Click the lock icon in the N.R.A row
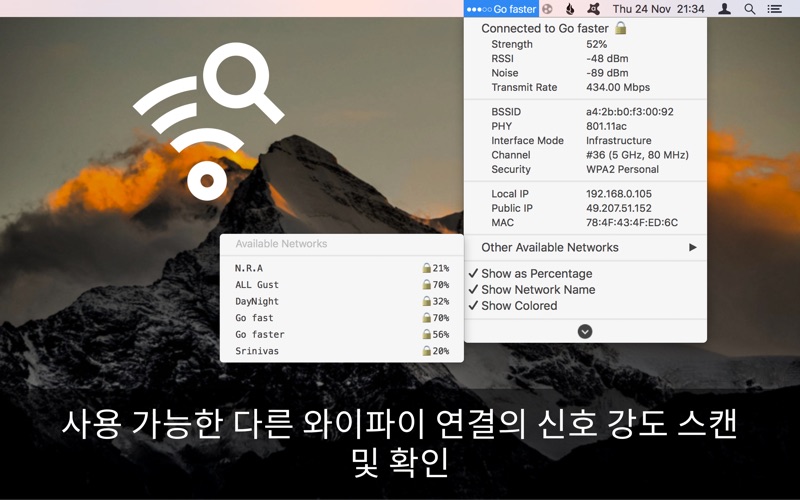Viewport: 800px width, 500px height. [427, 267]
